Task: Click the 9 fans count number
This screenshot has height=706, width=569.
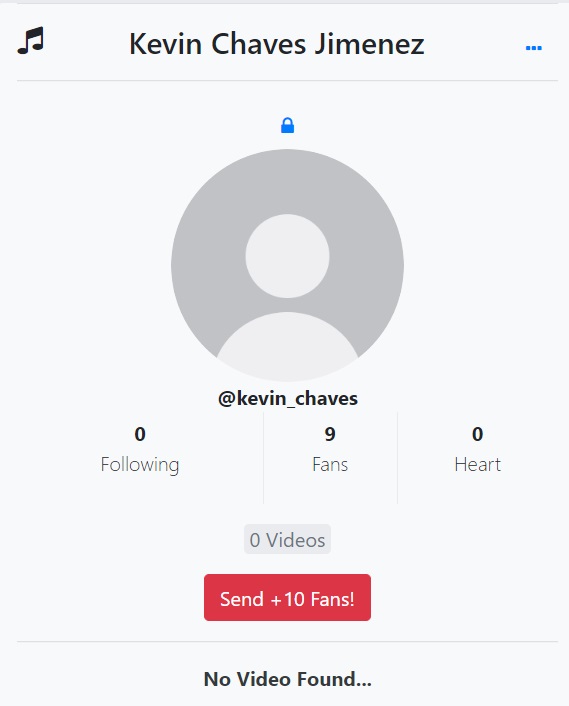Action: tap(330, 434)
